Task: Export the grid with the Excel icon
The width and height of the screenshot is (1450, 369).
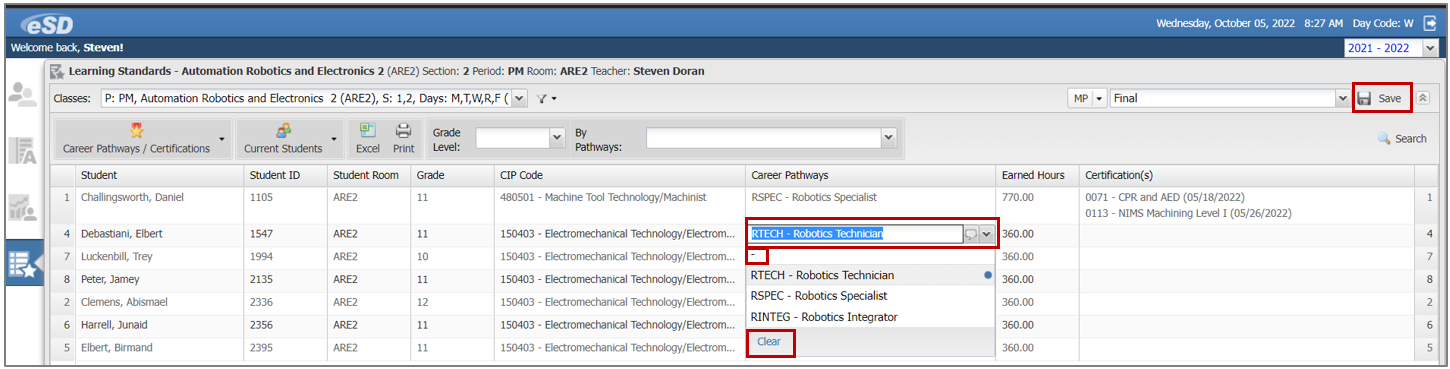Action: click(x=368, y=138)
